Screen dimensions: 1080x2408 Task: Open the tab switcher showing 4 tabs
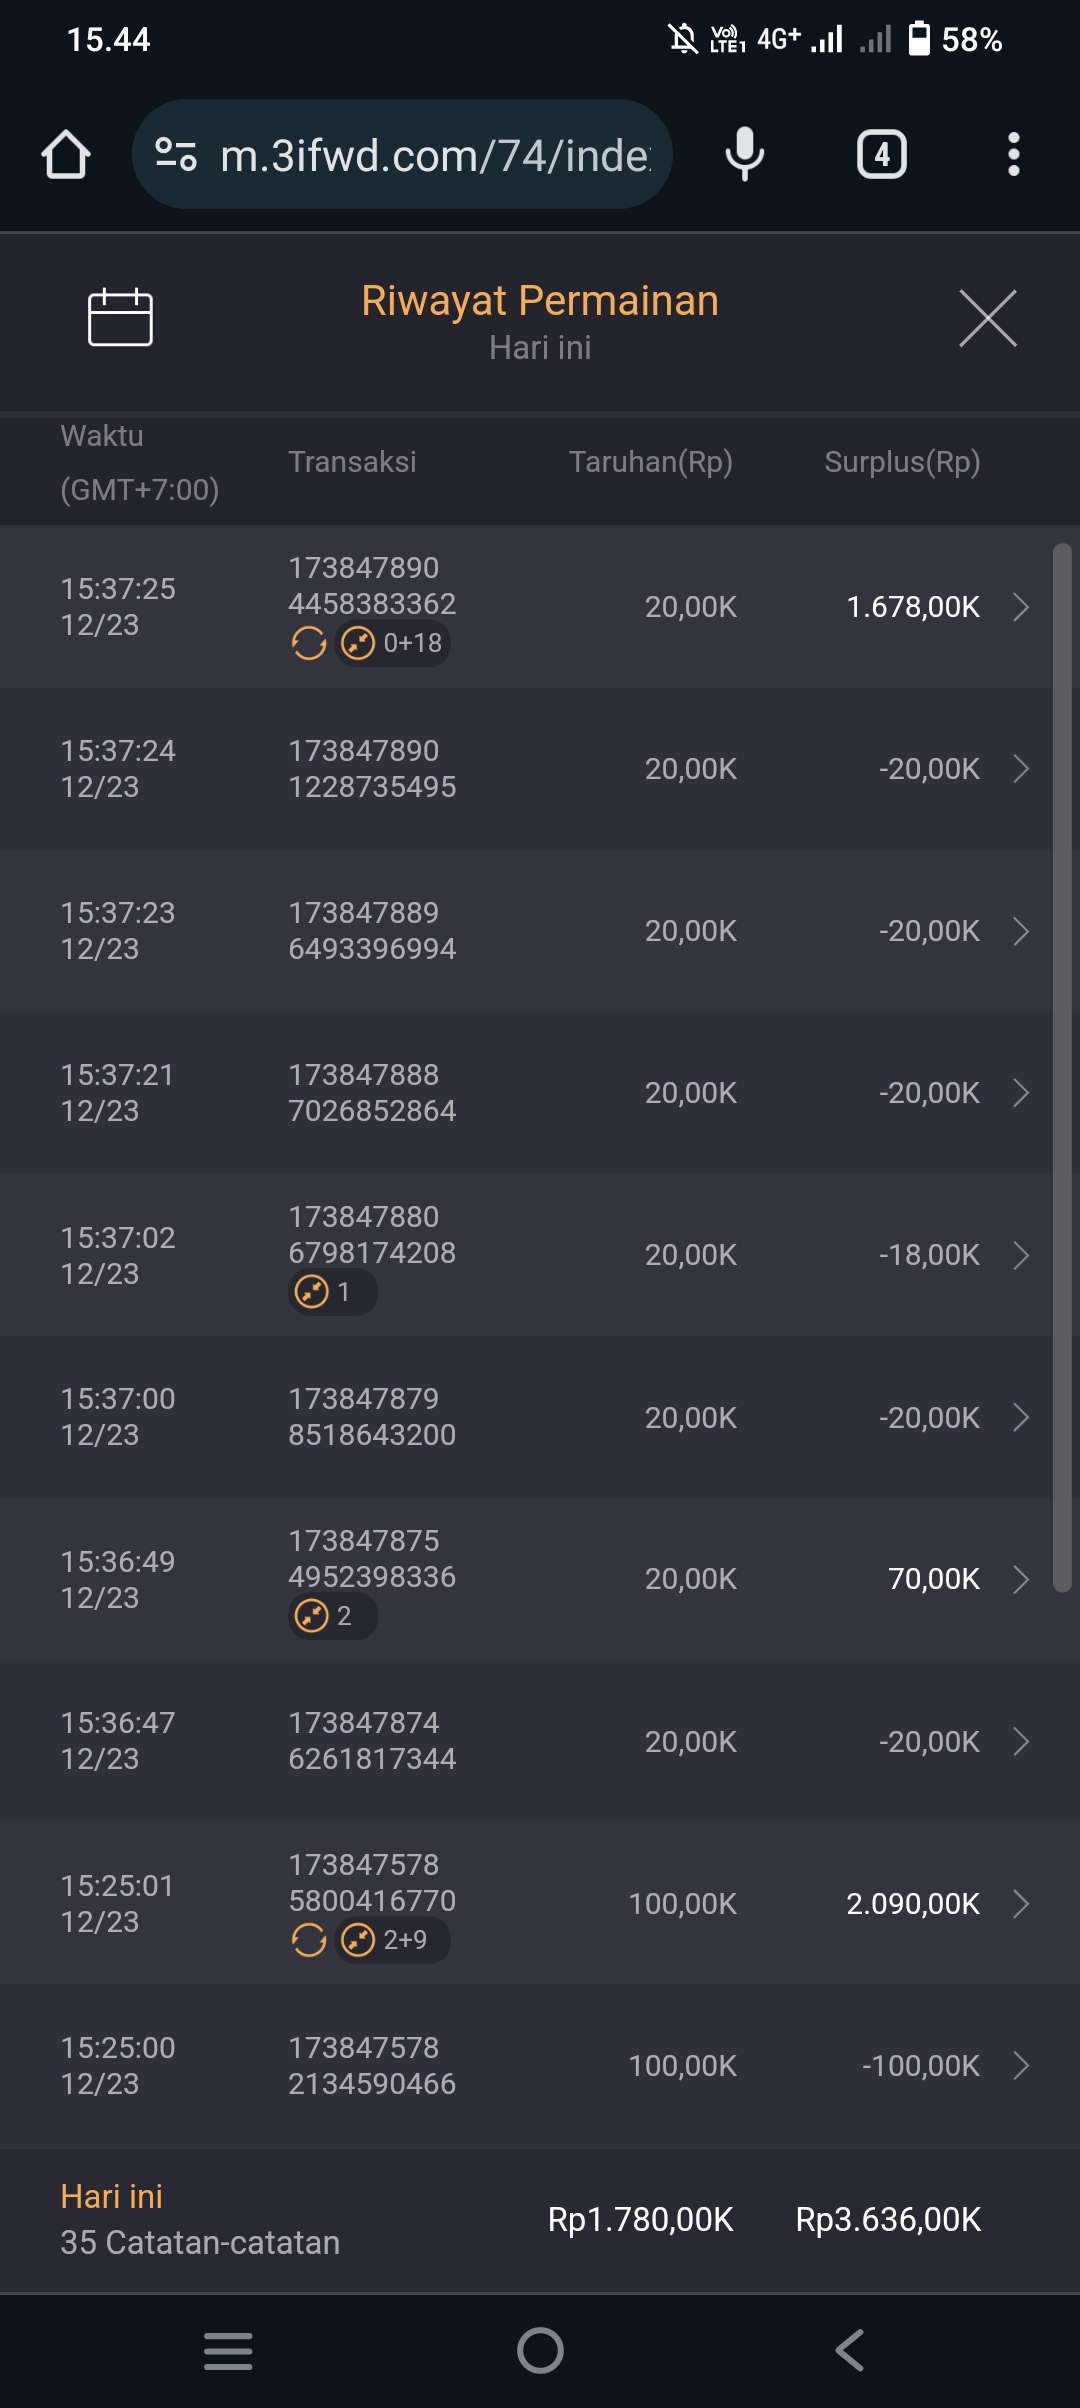[881, 155]
